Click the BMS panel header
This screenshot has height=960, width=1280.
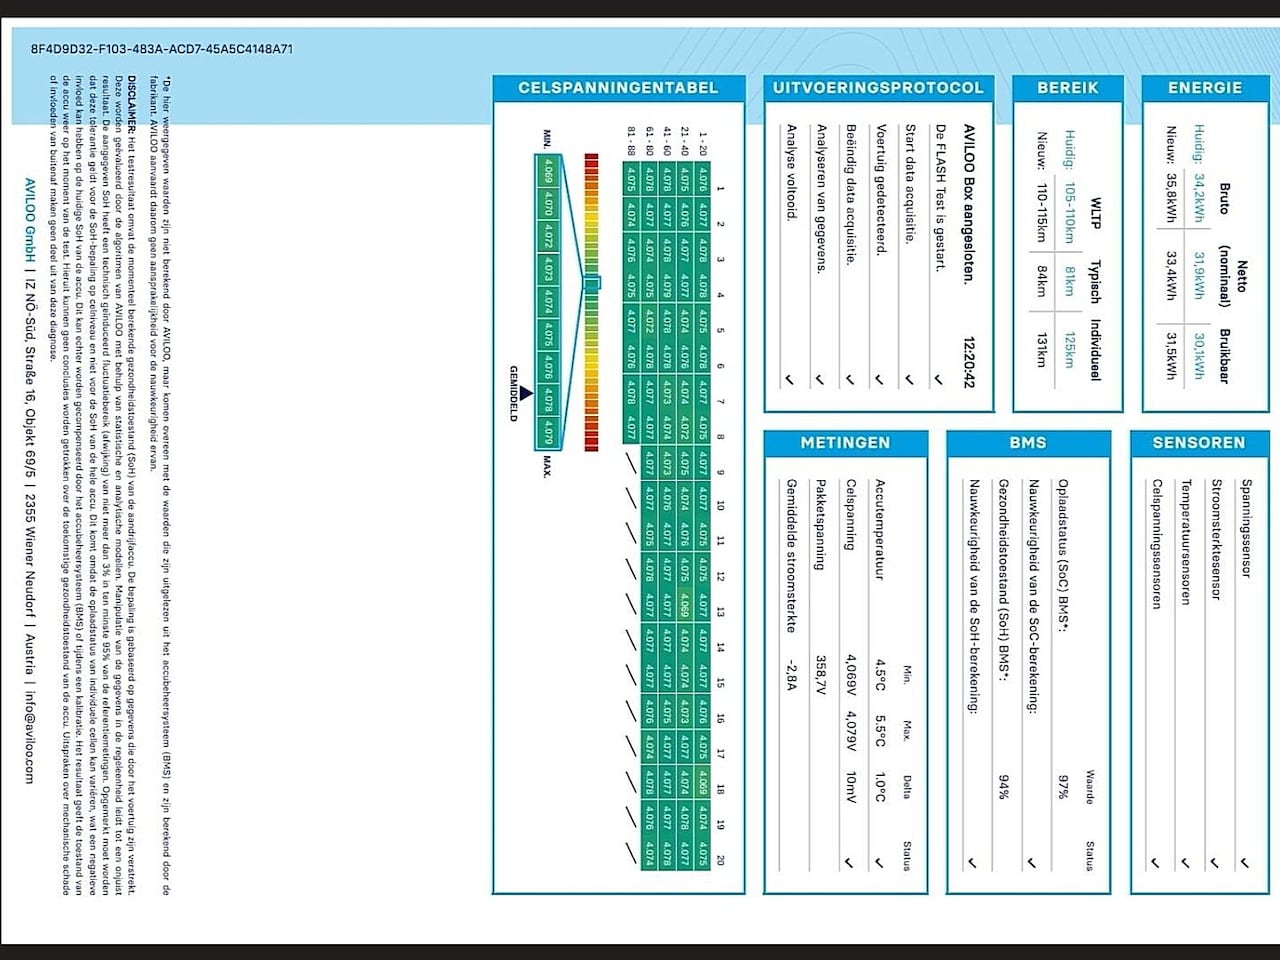point(1027,443)
